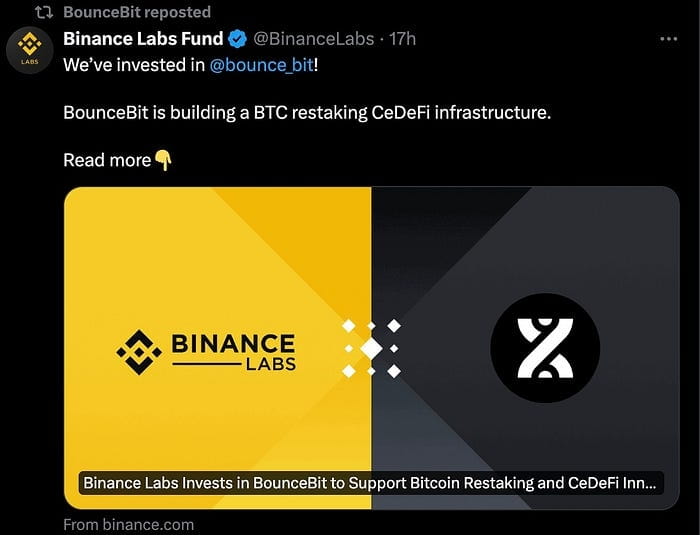Click the yellow area above Binance Labs logo

point(210,250)
